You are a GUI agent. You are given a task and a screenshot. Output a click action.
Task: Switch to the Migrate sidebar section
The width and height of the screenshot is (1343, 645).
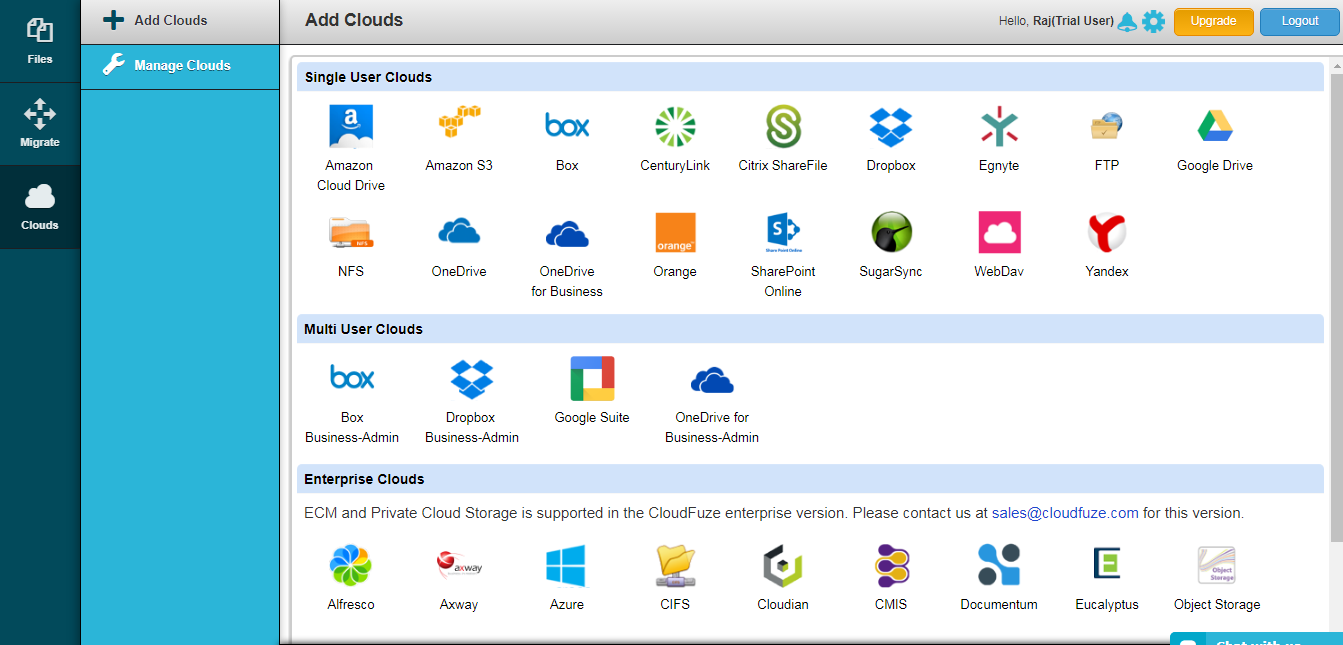tap(40, 124)
